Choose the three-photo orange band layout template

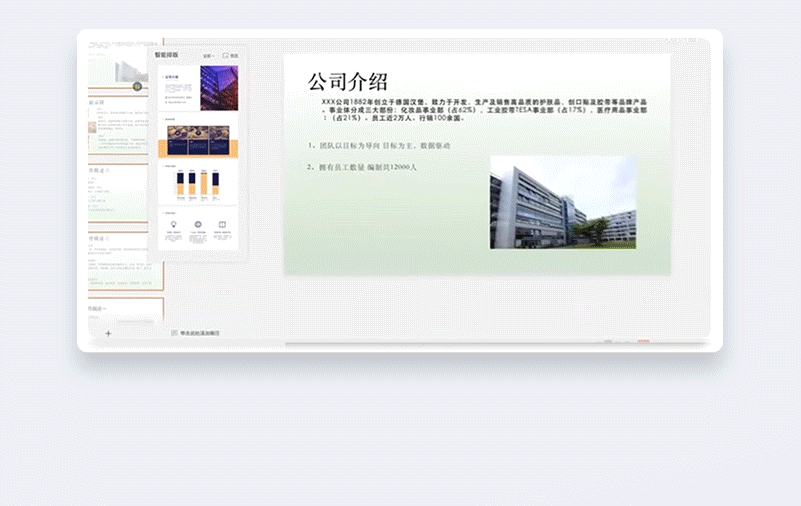coord(198,136)
